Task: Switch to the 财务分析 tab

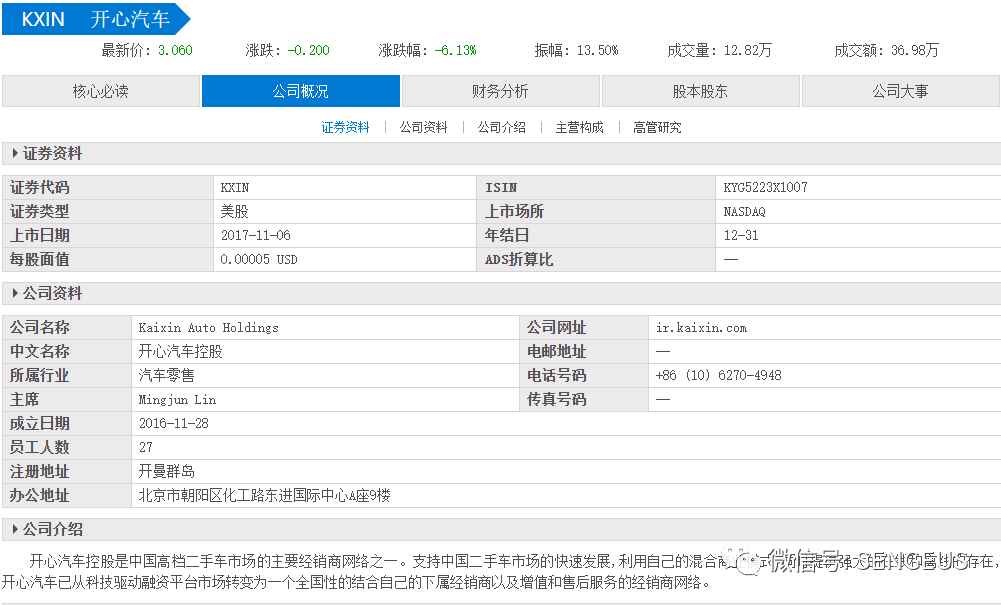Action: (500, 91)
